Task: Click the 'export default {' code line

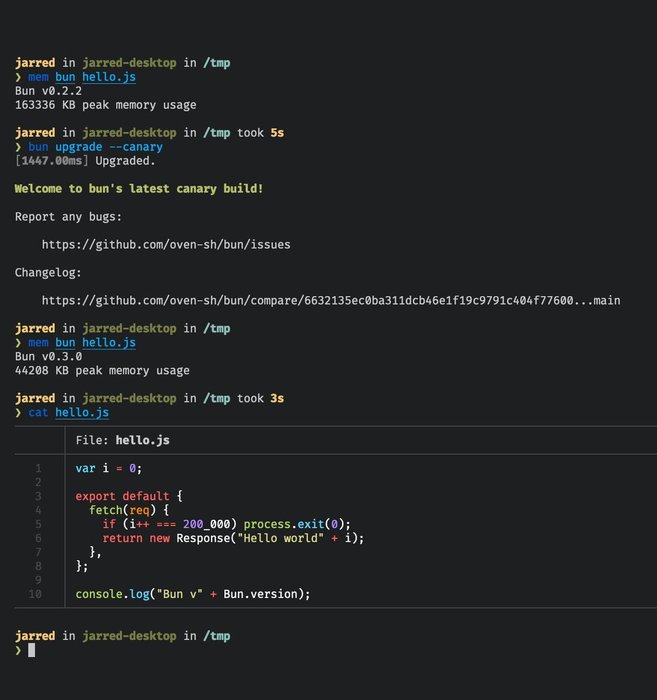Action: [x=129, y=496]
